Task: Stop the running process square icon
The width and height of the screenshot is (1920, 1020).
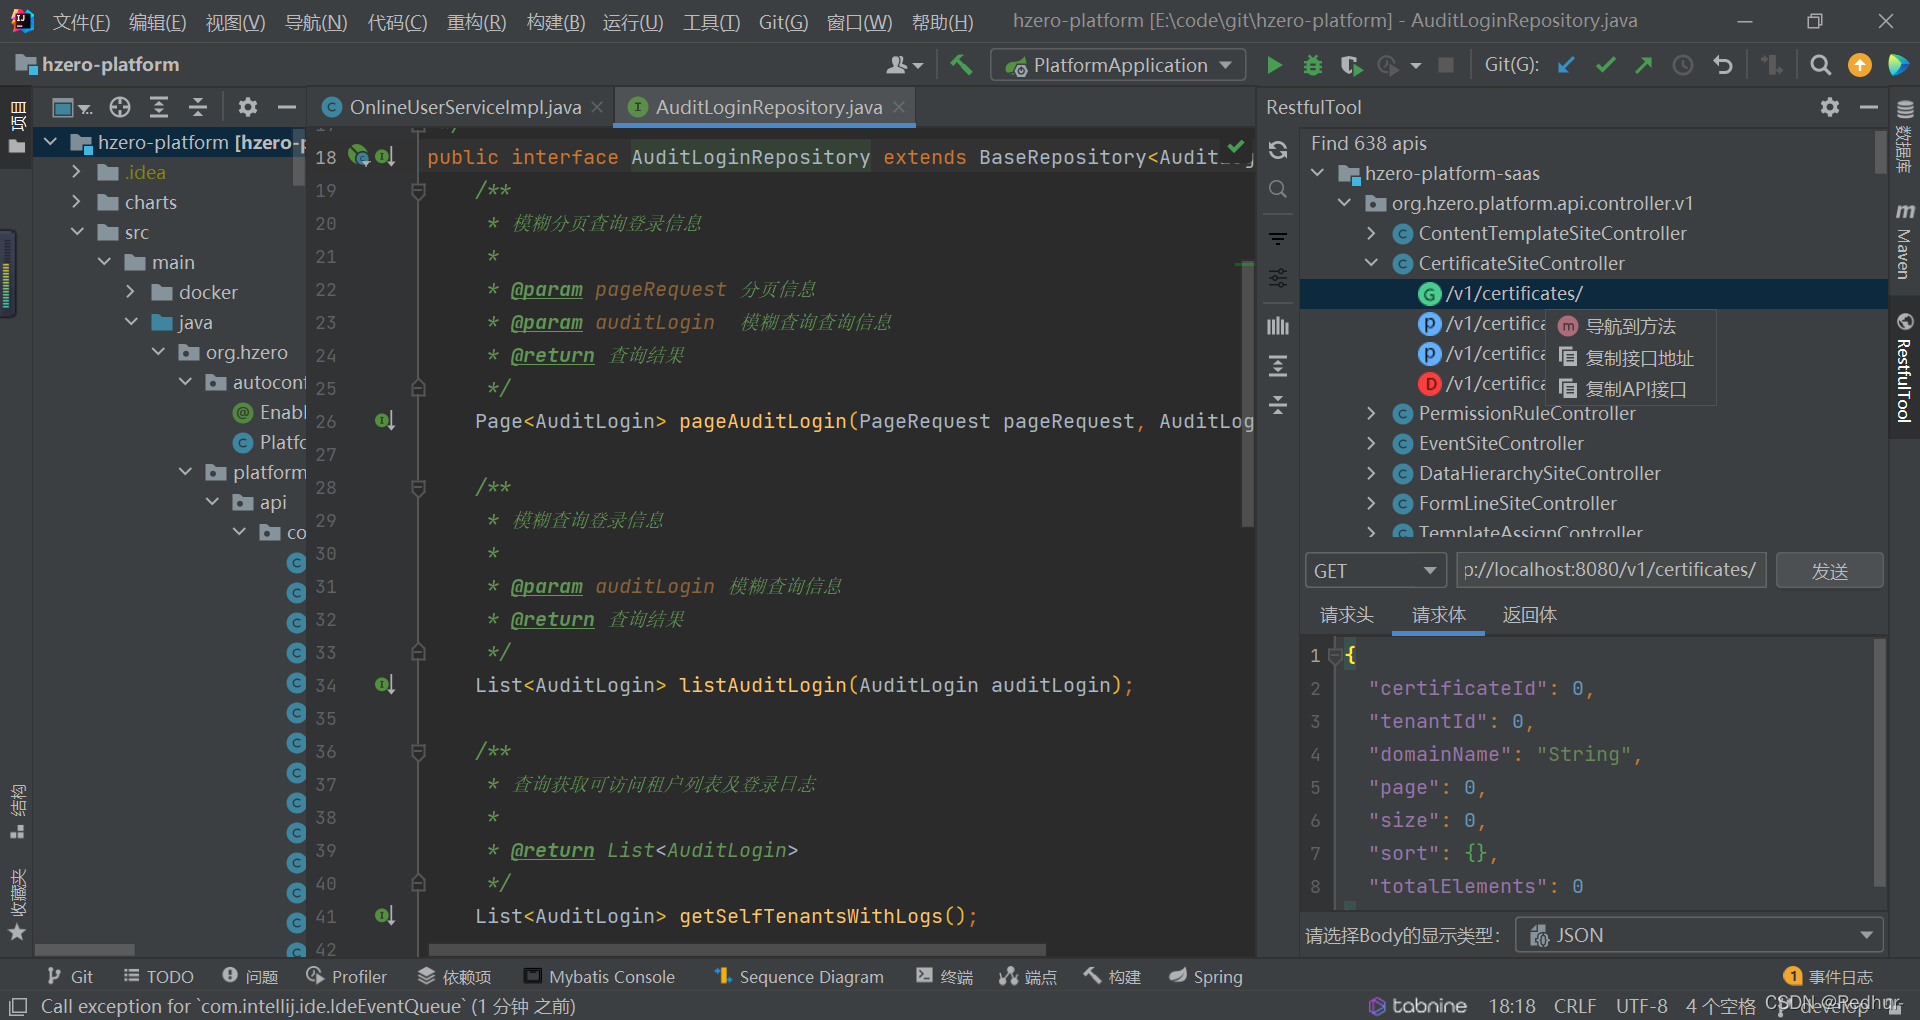Action: [1446, 65]
